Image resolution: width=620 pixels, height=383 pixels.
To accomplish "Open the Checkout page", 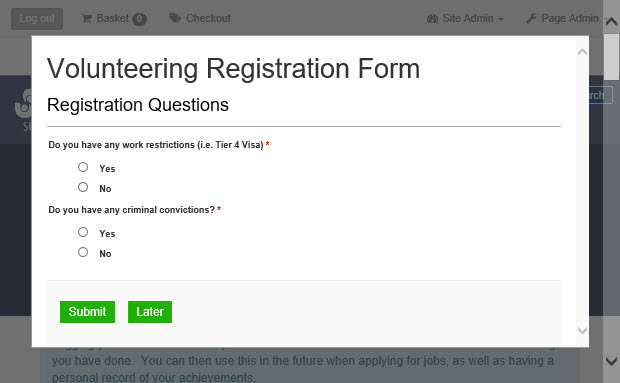I will 200,18.
